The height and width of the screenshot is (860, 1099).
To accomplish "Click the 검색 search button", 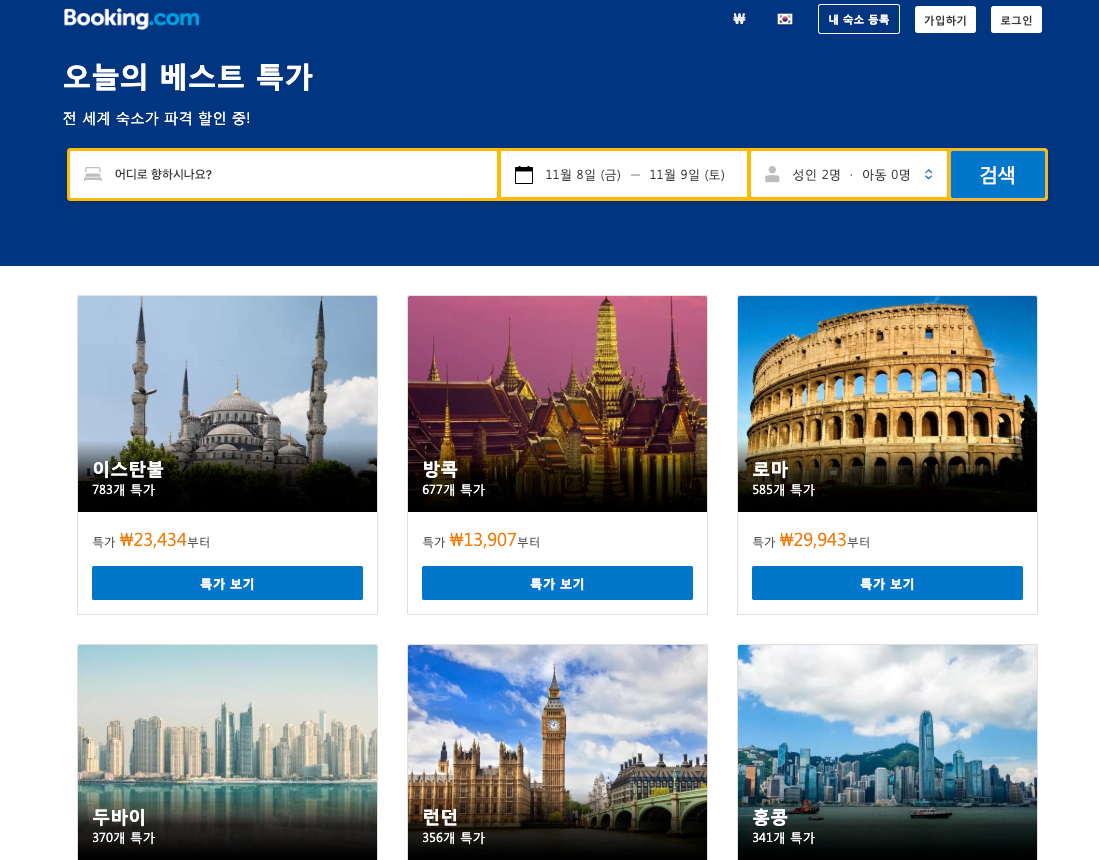I will pos(997,175).
